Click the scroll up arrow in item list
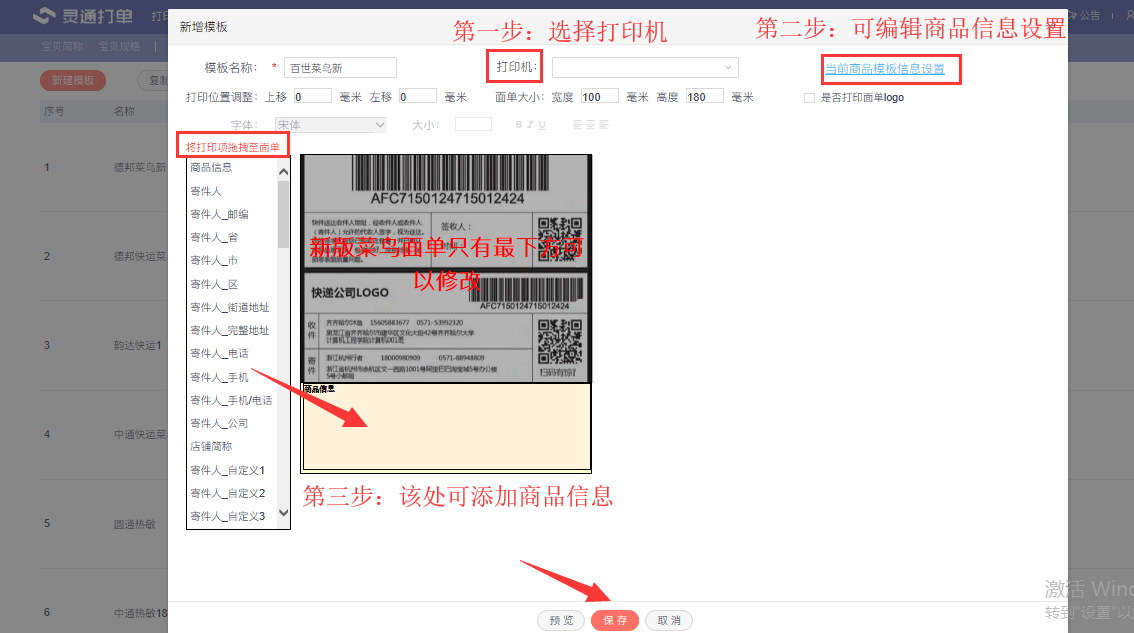 283,172
